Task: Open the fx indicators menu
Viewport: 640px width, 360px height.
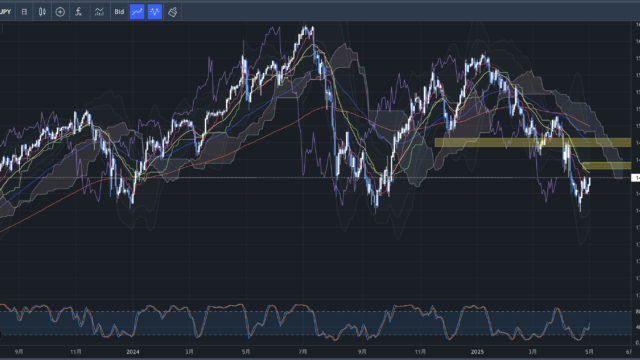Action: click(79, 12)
